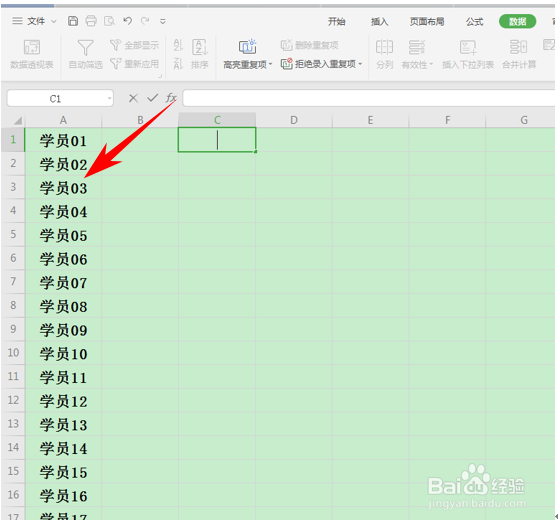This screenshot has height=523, width=558.
Task: Expand quick access toolbar customize arrow
Action: (163, 22)
